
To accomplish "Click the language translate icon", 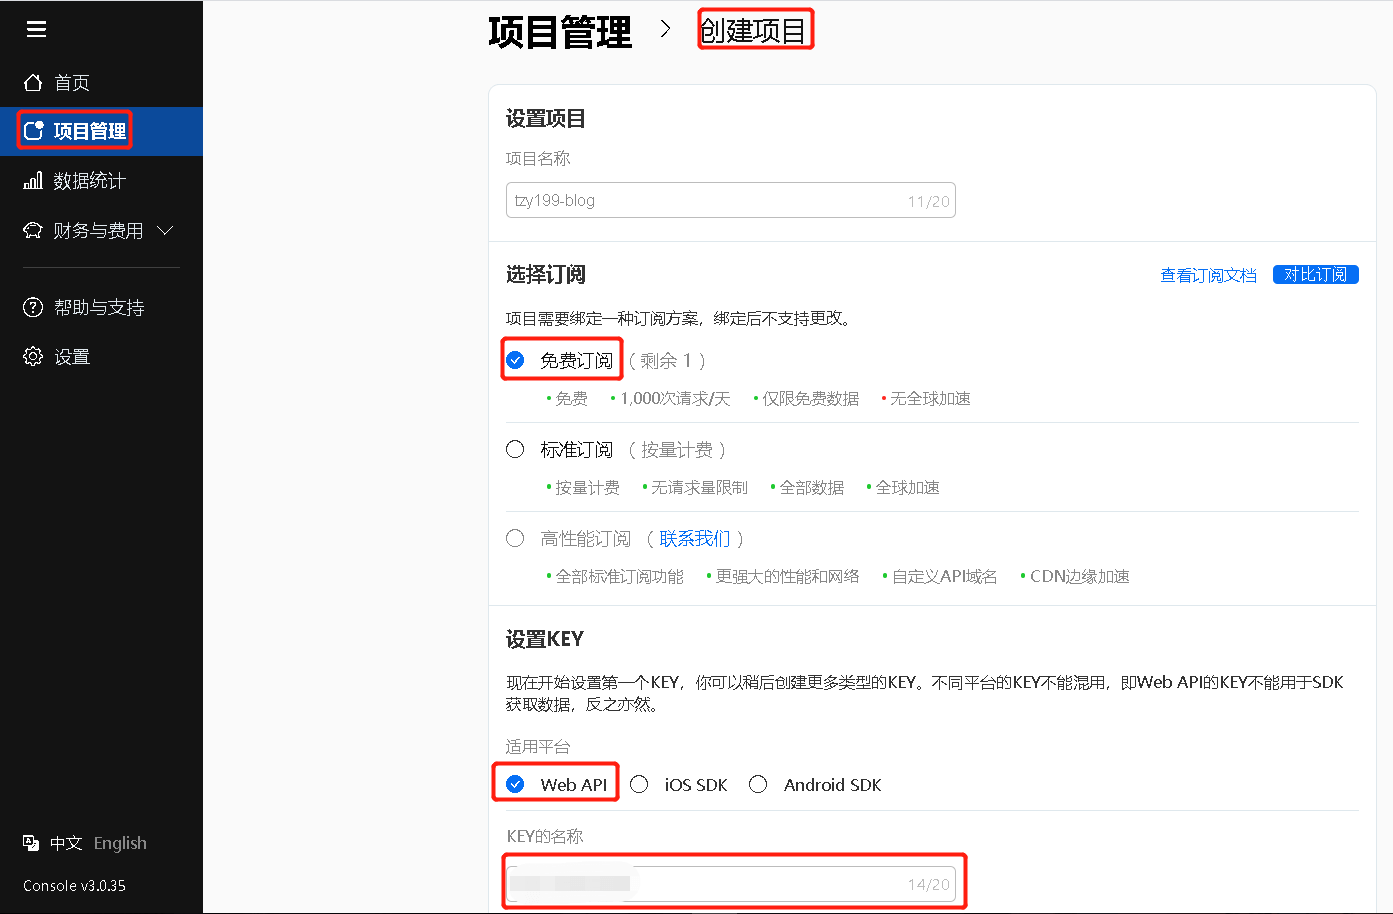I will [x=31, y=843].
